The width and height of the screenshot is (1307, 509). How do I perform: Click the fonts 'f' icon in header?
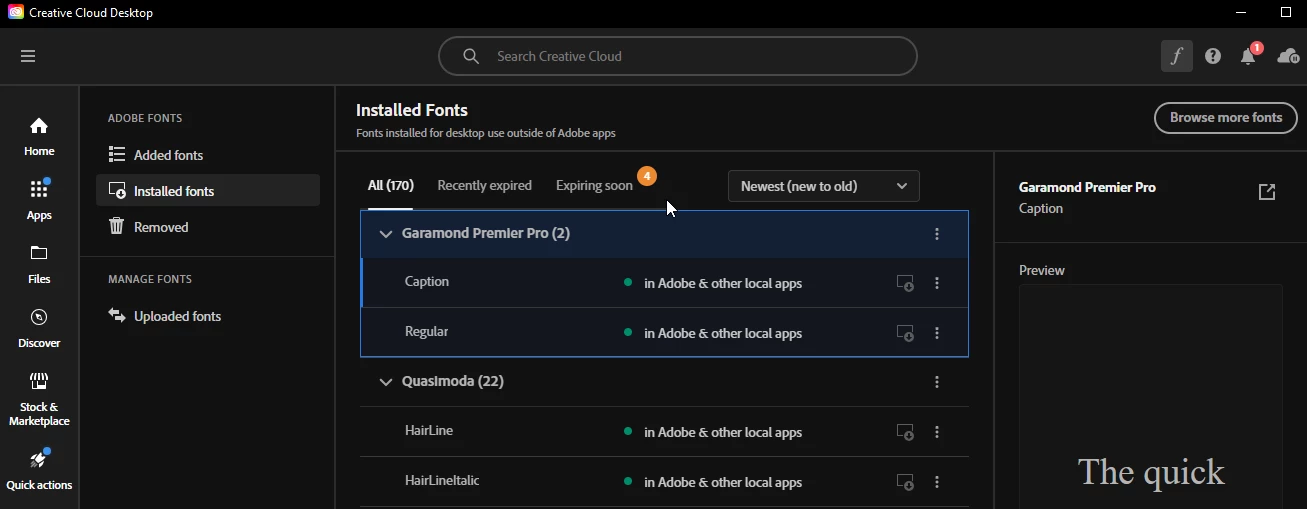pyautogui.click(x=1177, y=56)
